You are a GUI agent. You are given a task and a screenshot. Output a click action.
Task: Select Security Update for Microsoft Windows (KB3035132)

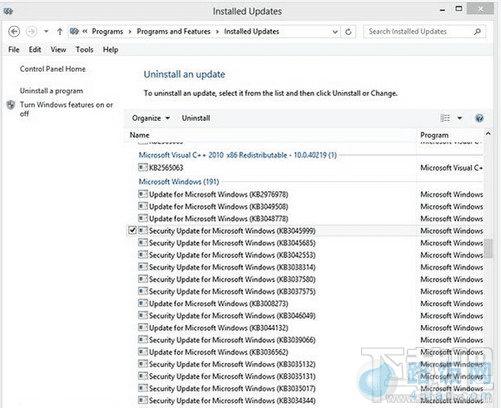232,364
